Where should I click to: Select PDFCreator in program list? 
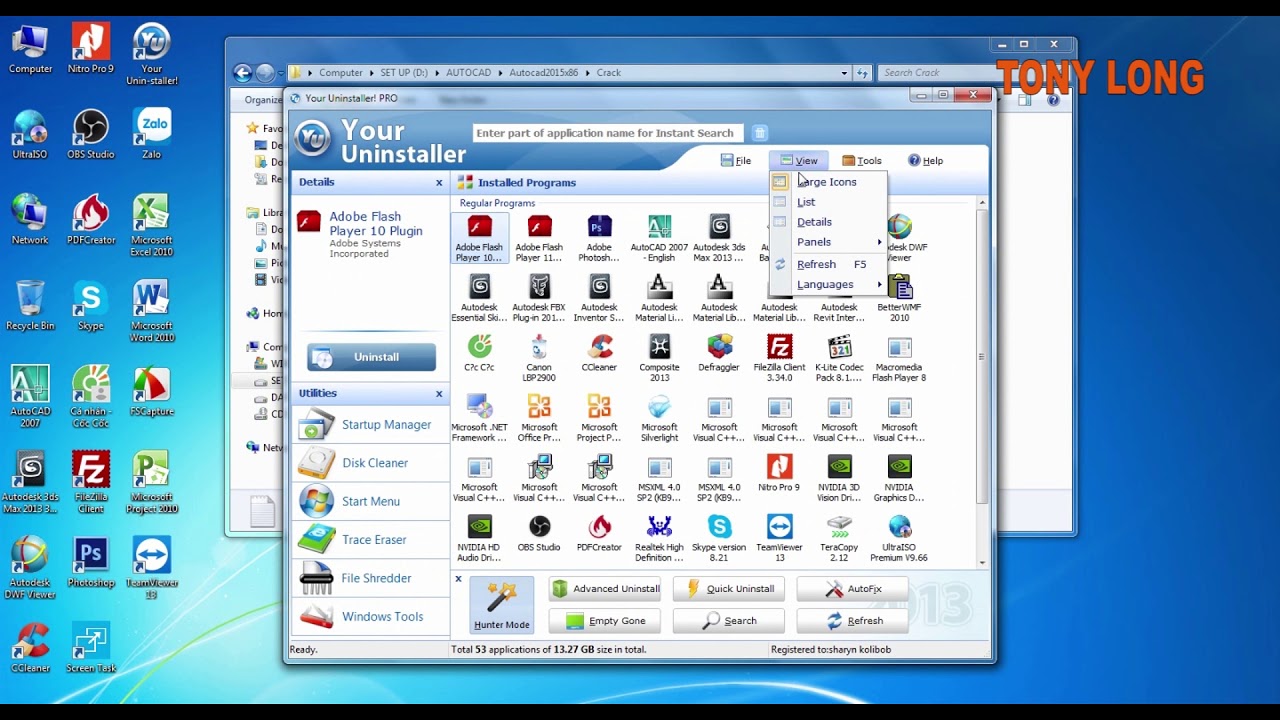click(x=599, y=534)
